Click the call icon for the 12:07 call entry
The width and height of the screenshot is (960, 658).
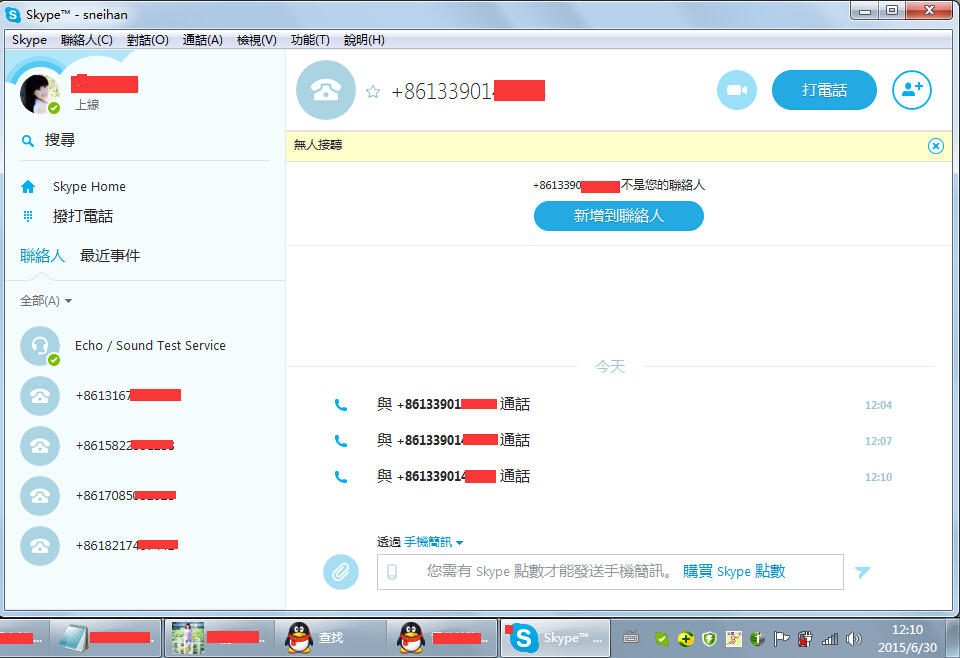point(341,441)
